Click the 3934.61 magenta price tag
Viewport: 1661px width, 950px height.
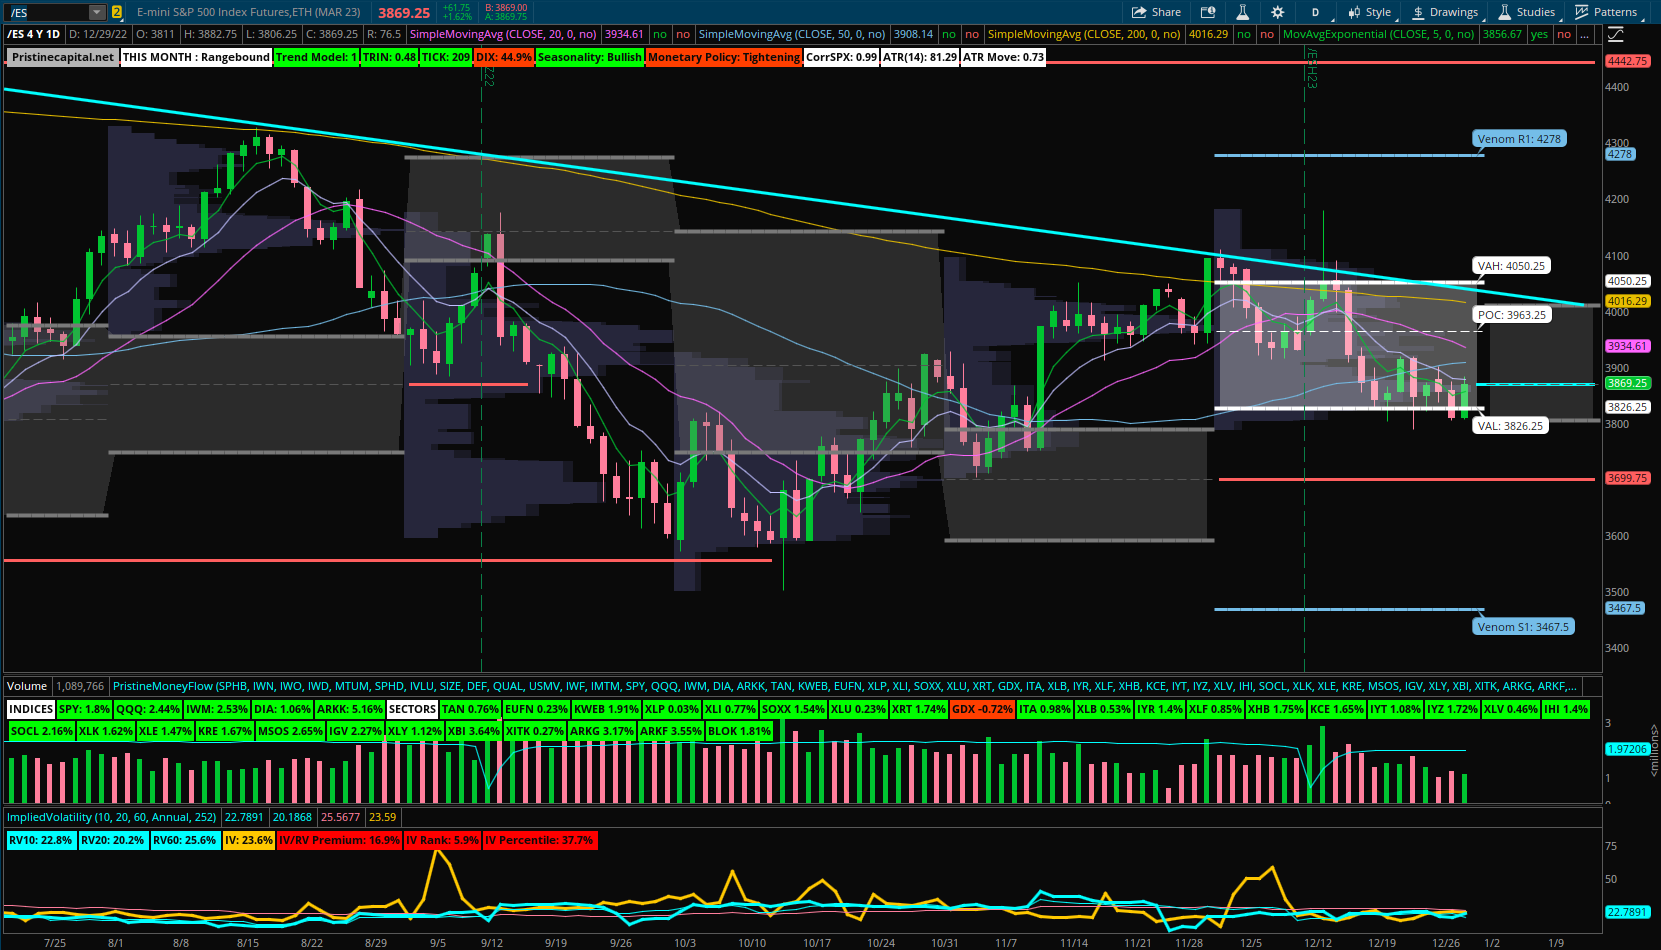(1627, 346)
